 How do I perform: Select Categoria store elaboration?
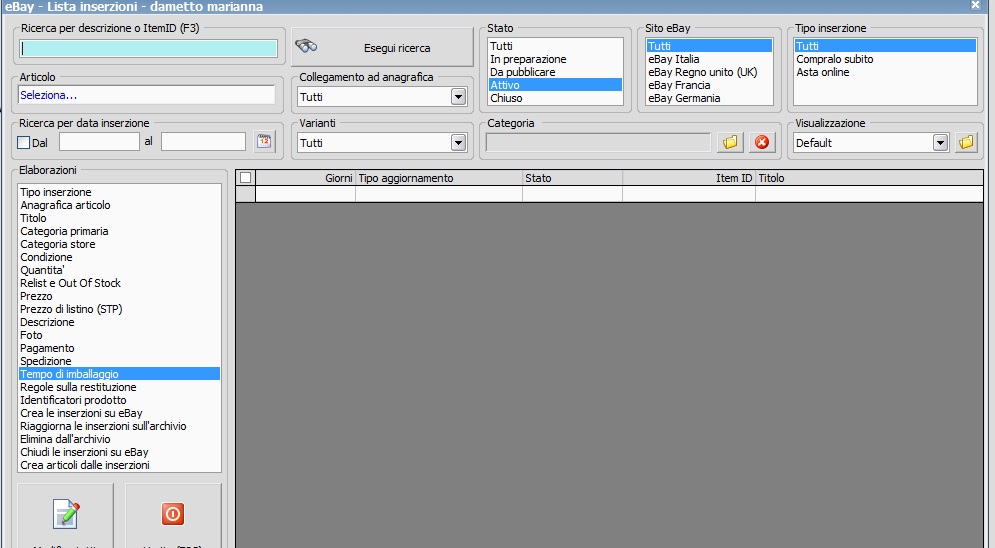click(x=119, y=244)
